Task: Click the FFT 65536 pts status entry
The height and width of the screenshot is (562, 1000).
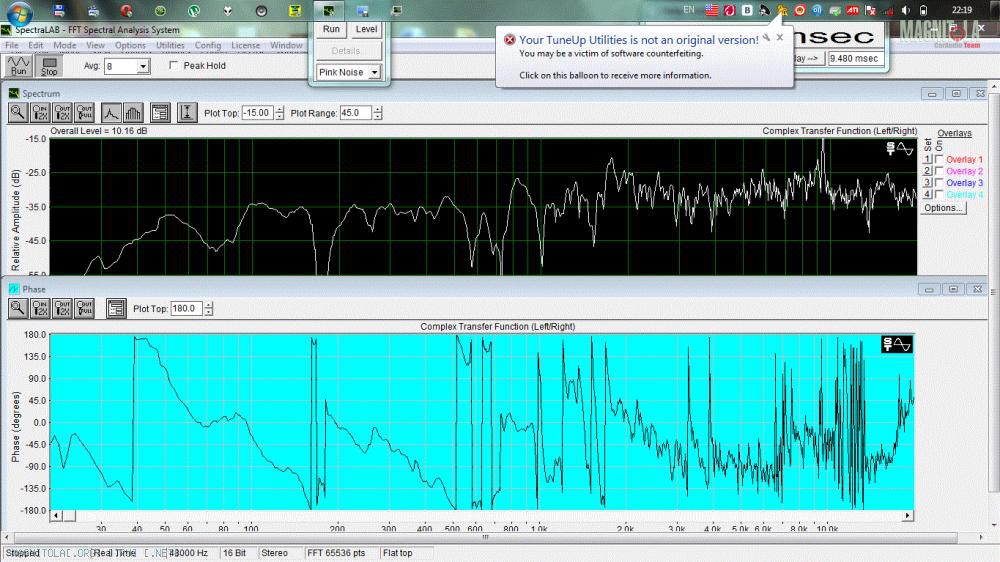Action: pyautogui.click(x=336, y=553)
